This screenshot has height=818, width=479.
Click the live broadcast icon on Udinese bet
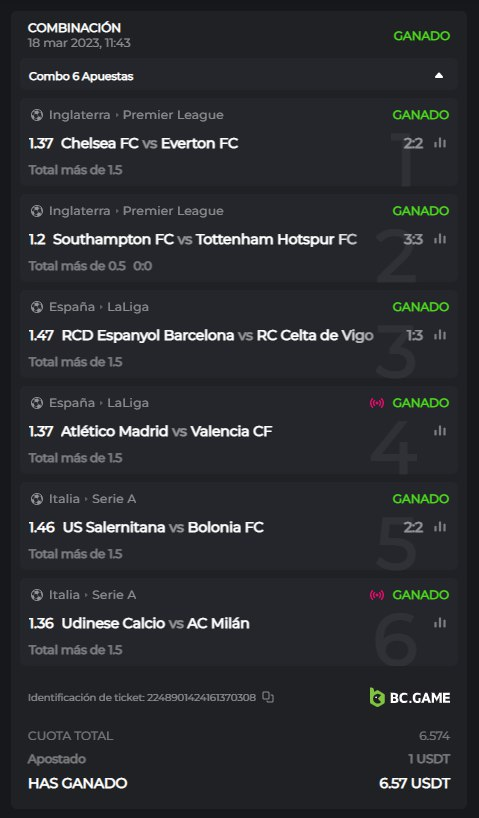coord(377,595)
